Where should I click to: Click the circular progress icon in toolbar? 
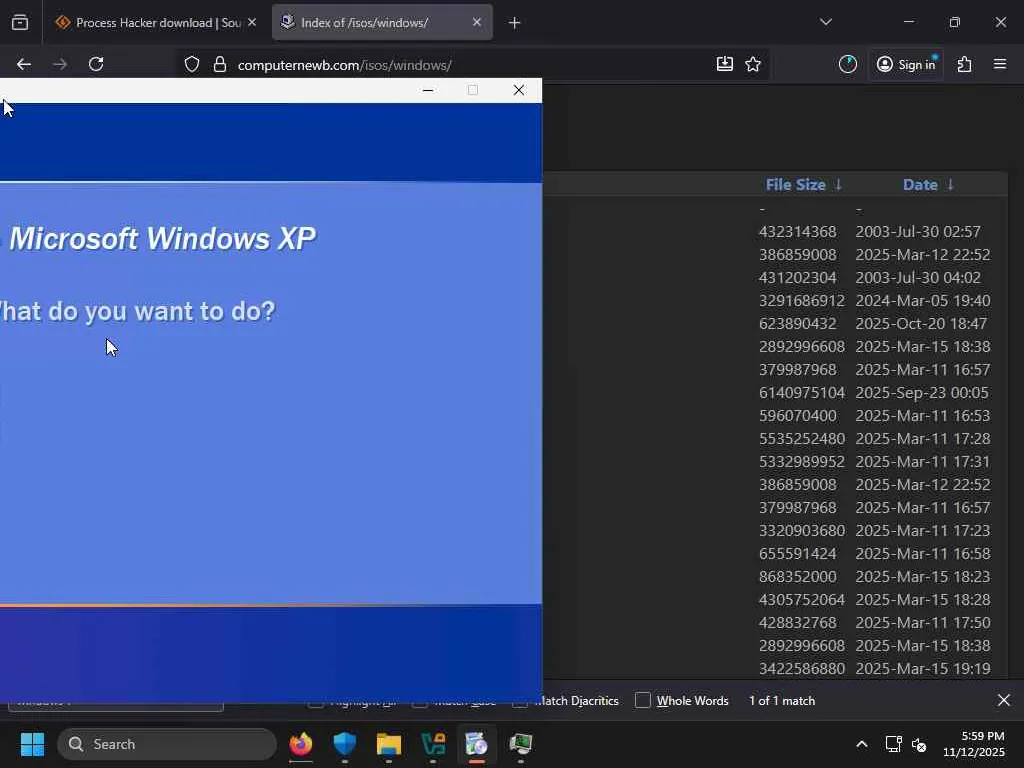[x=848, y=64]
